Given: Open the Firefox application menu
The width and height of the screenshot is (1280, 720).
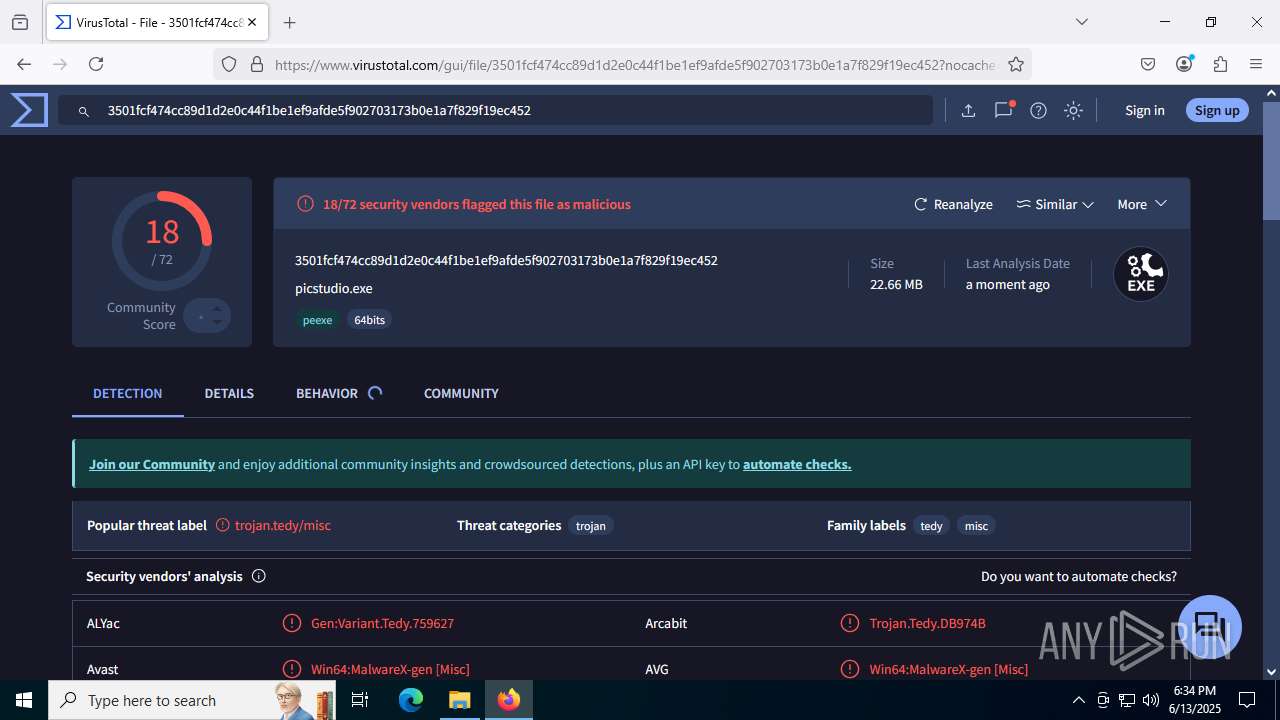Looking at the screenshot, I should (1256, 64).
